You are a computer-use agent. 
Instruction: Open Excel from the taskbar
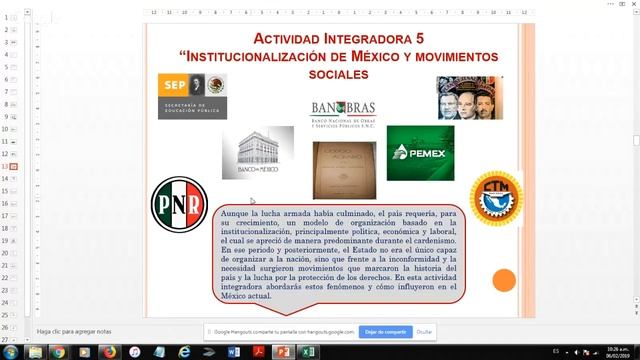point(308,352)
